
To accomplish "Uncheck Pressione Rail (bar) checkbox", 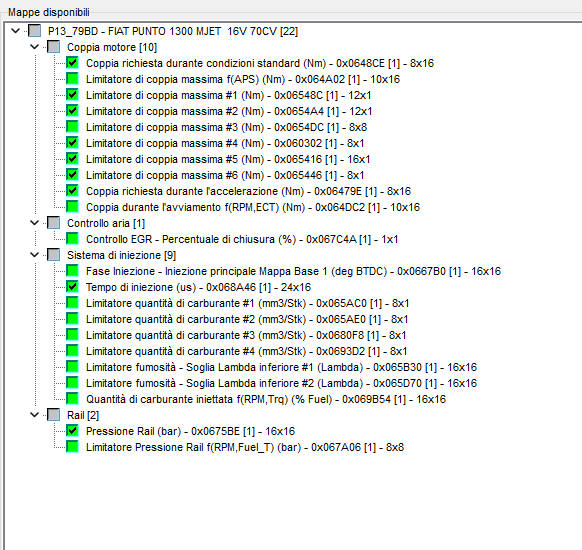I will pyautogui.click(x=72, y=430).
